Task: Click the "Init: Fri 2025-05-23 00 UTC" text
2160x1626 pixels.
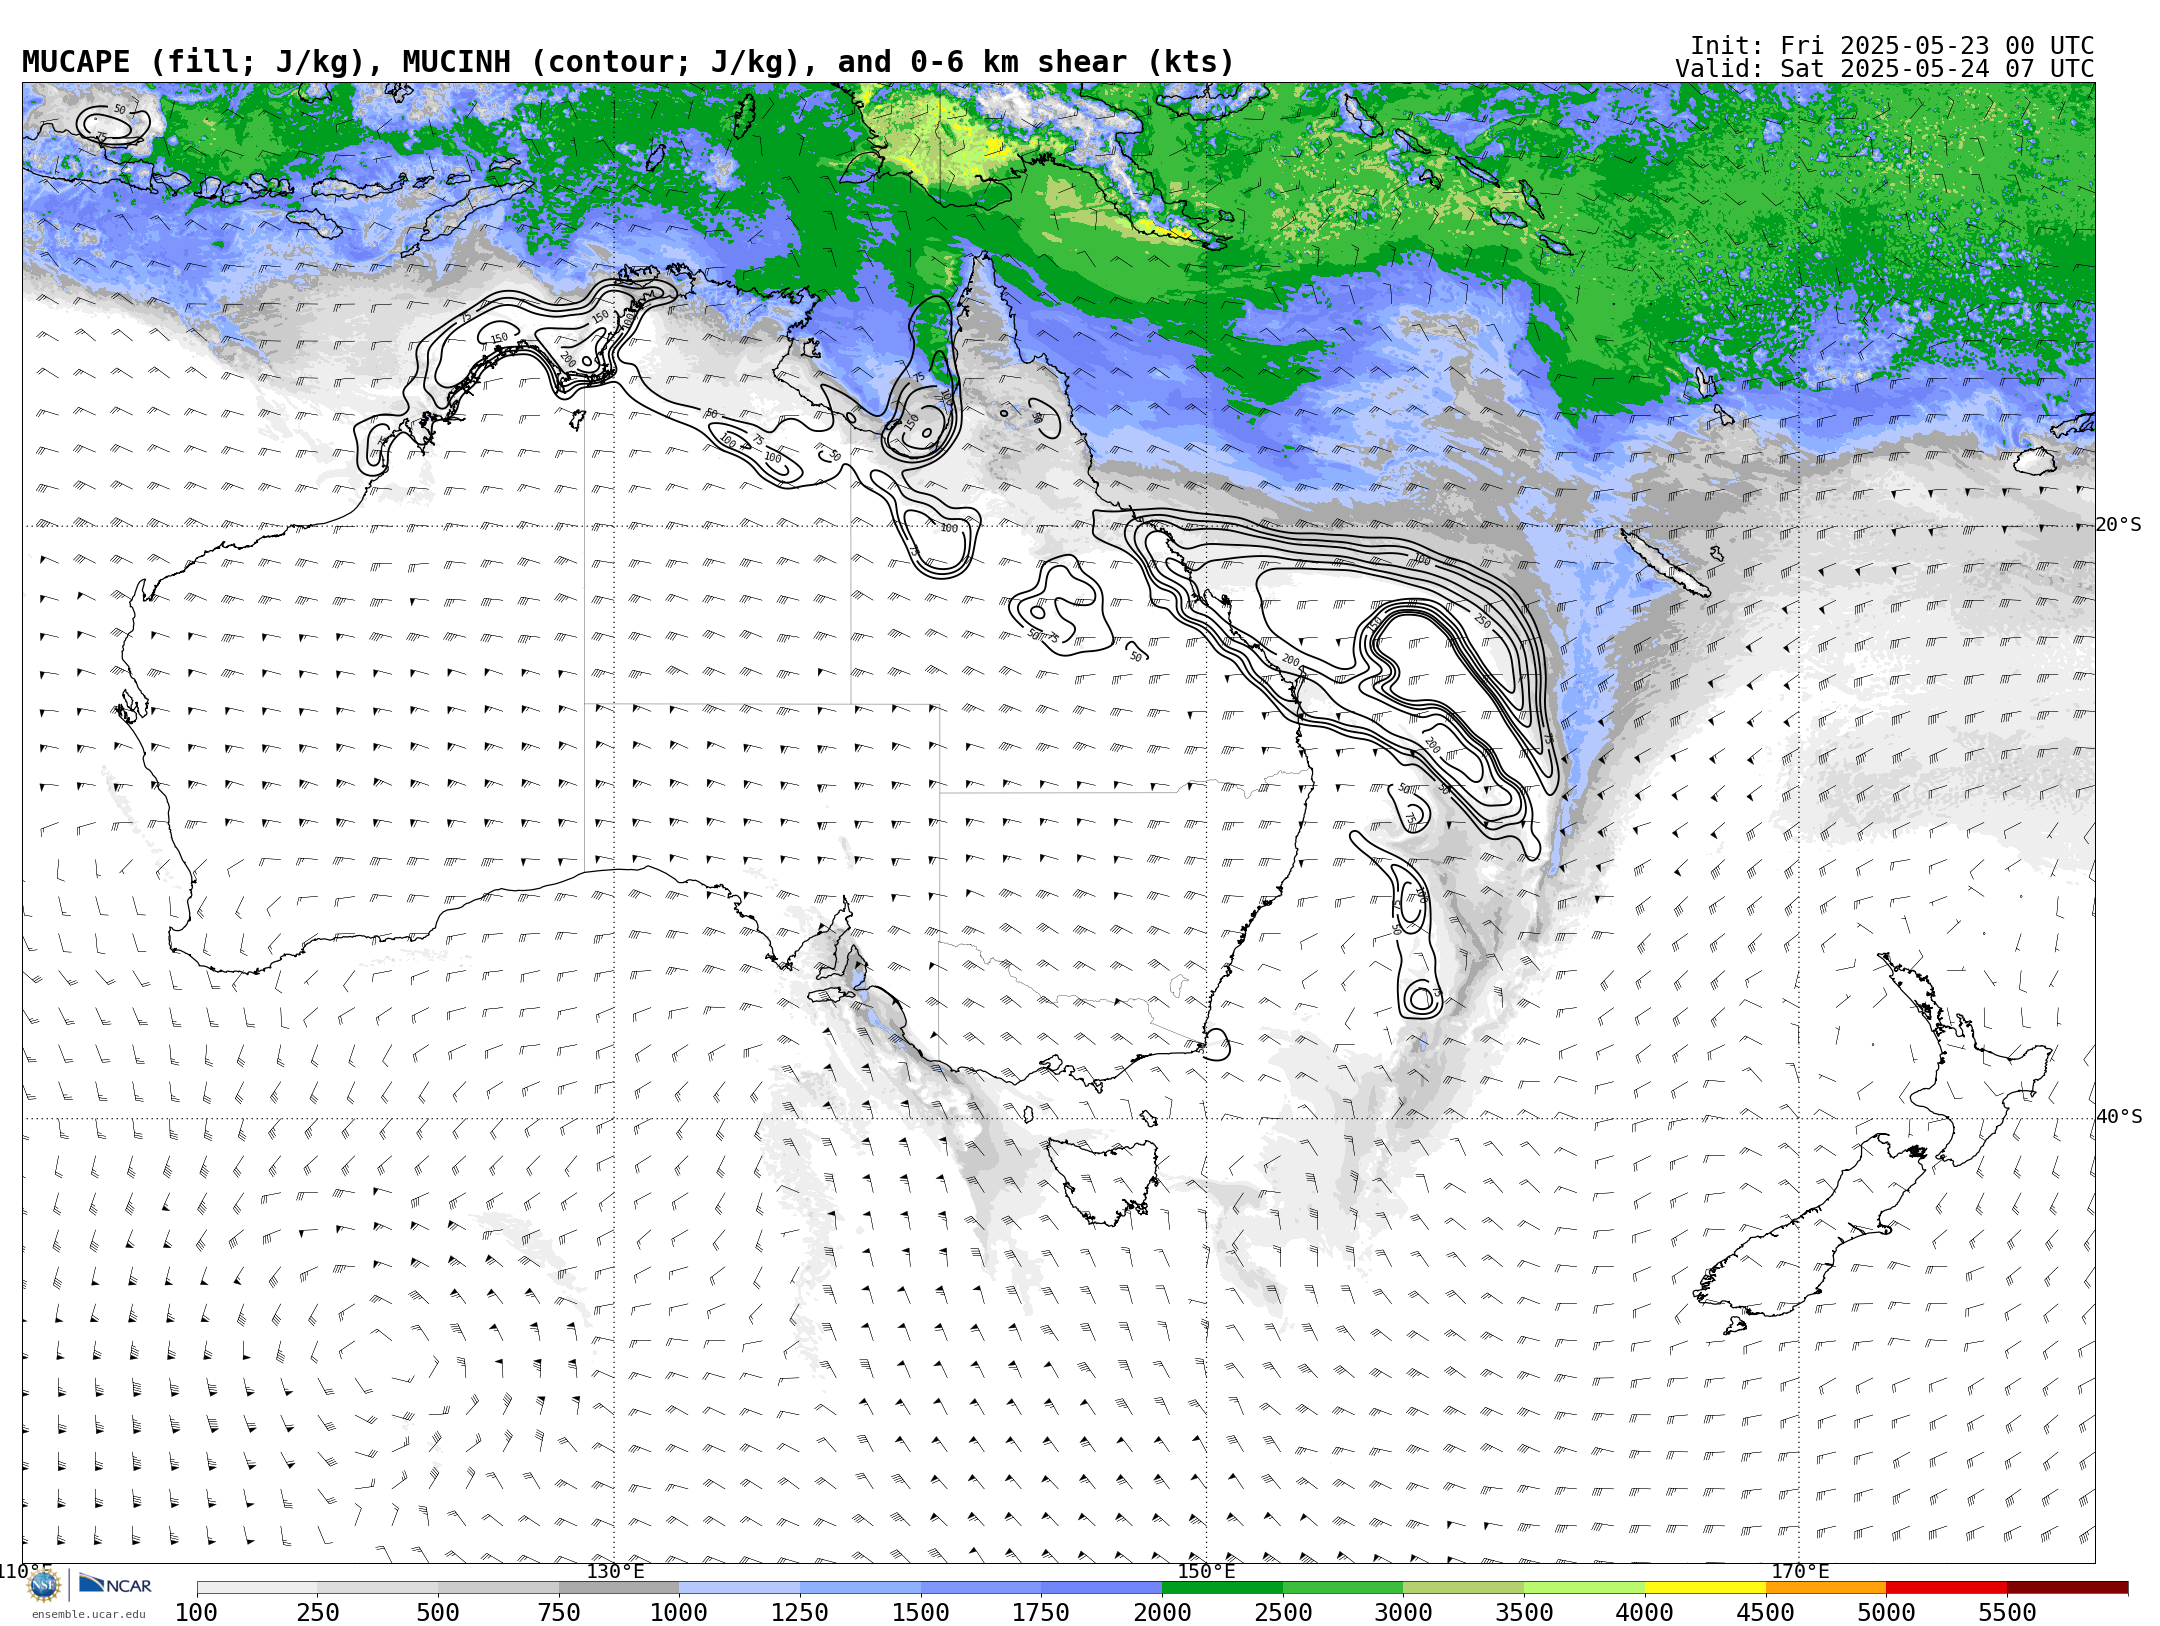Action: pos(1892,46)
